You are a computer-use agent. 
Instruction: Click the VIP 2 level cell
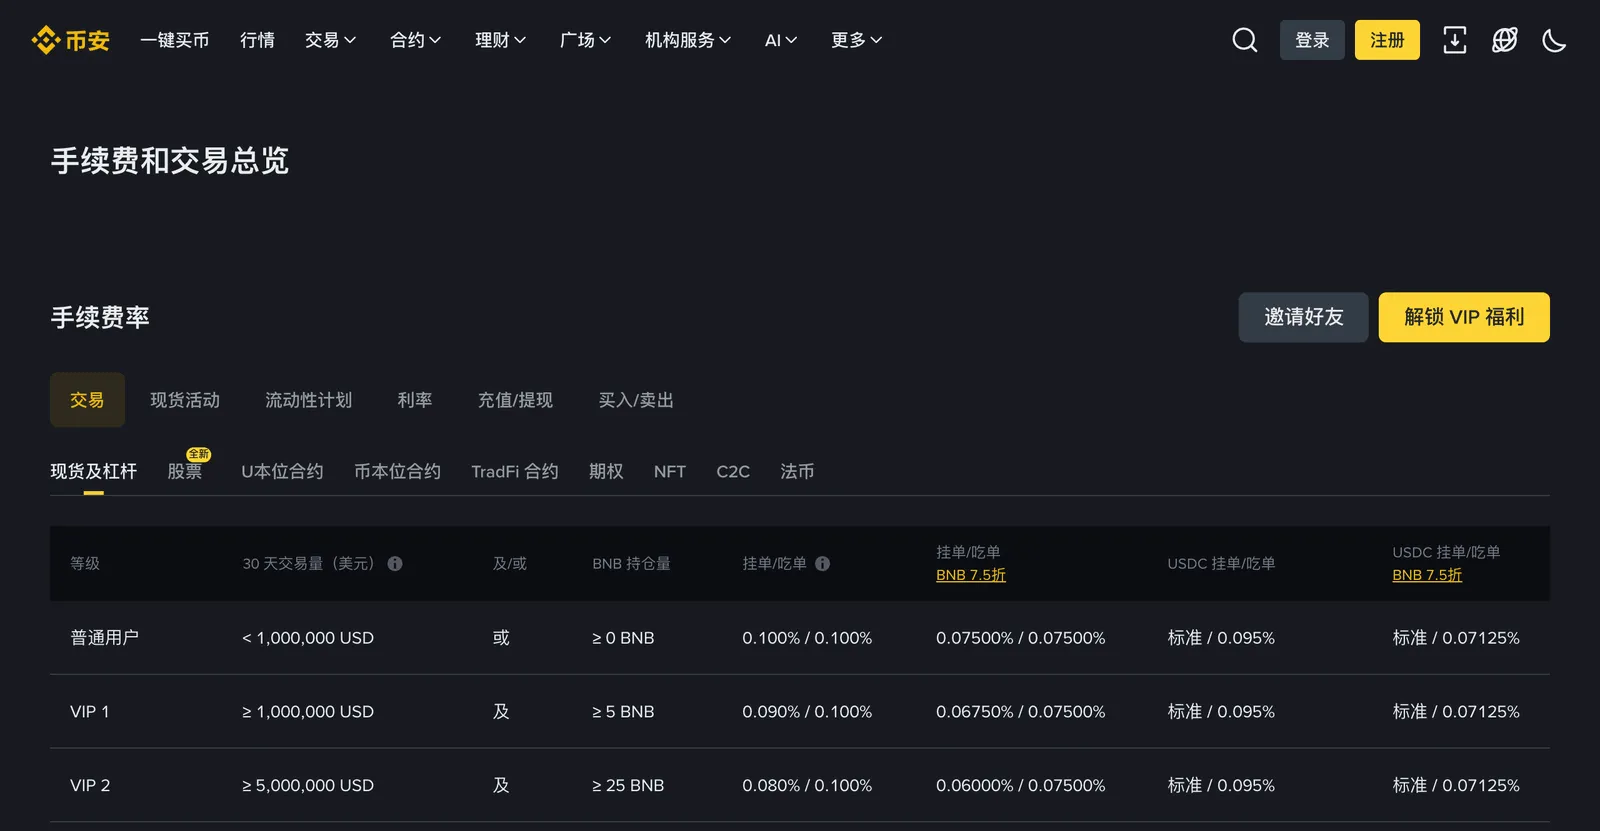[x=90, y=786]
